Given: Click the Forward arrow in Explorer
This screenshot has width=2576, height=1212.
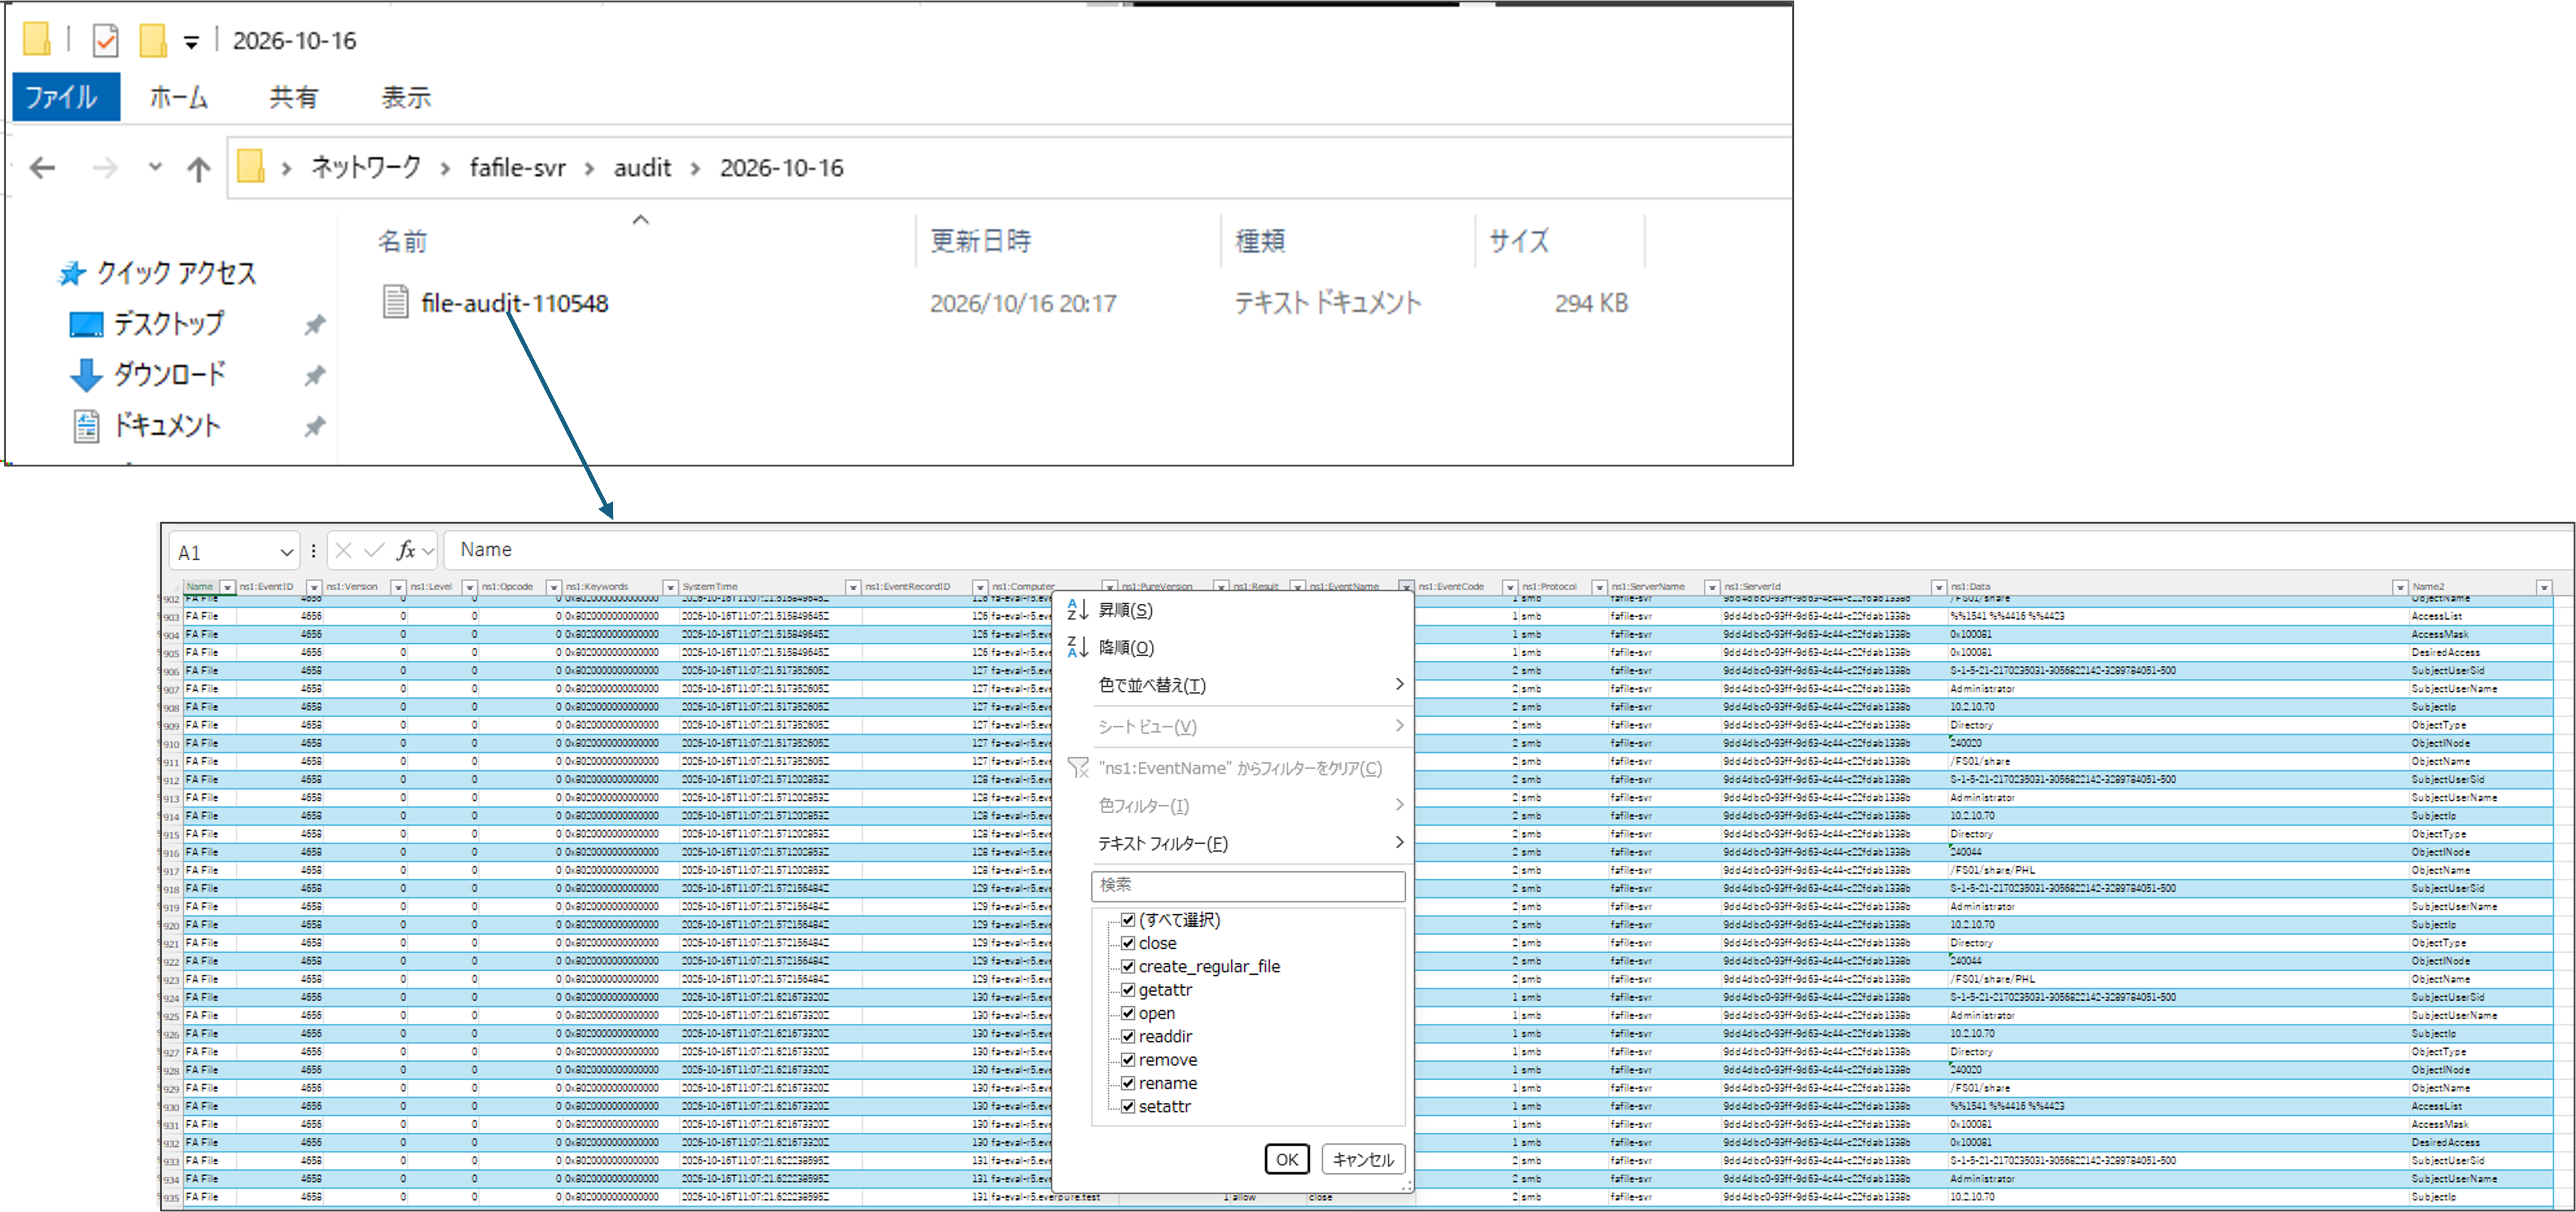Looking at the screenshot, I should click(x=105, y=168).
